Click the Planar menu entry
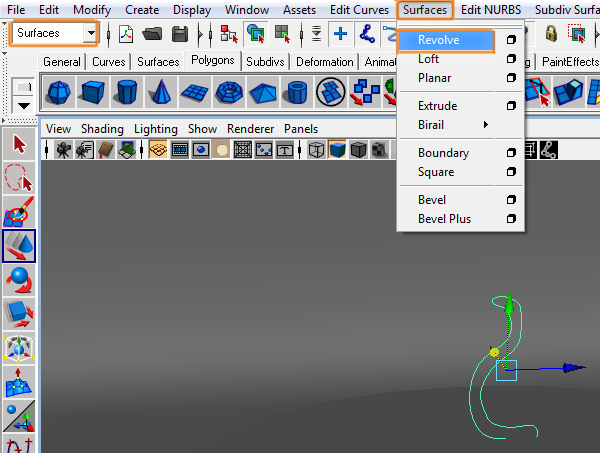Screen dimensions: 600x453 (x=434, y=78)
